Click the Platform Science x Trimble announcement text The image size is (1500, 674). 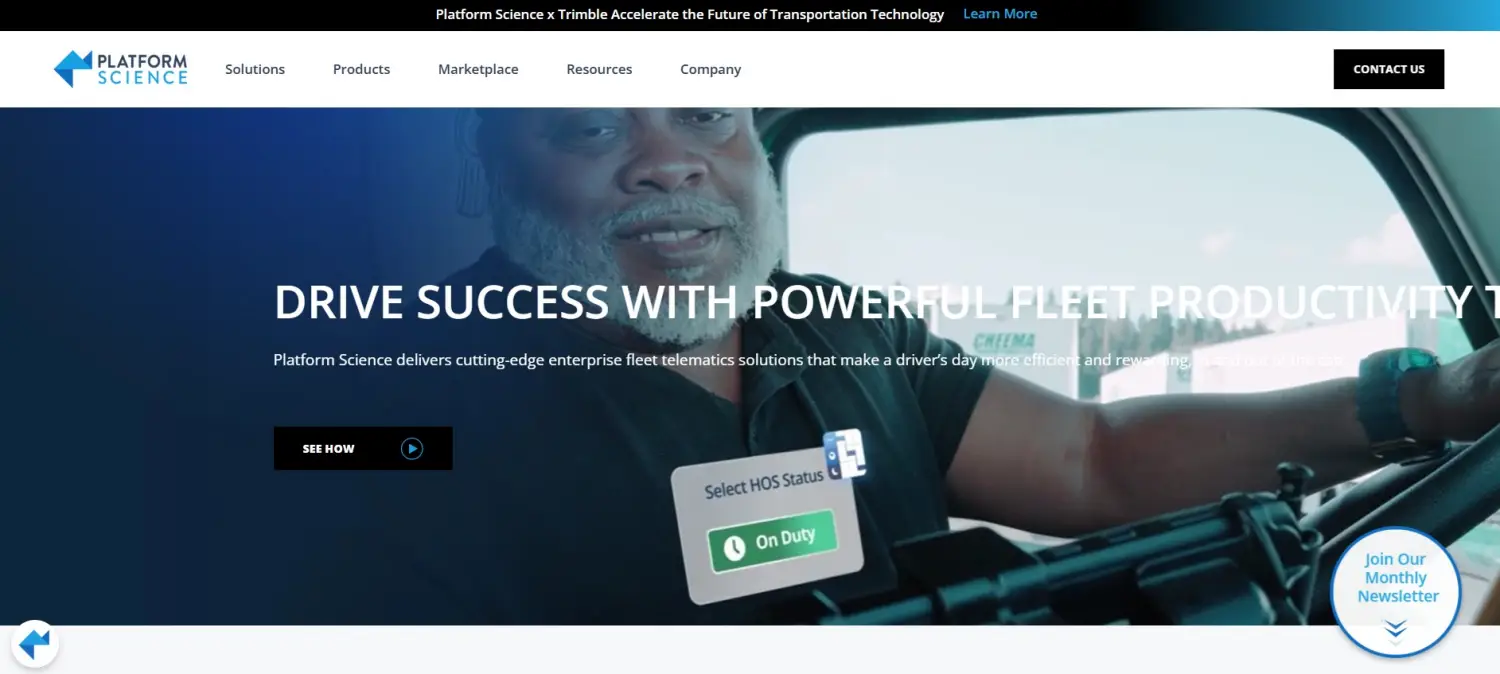690,14
